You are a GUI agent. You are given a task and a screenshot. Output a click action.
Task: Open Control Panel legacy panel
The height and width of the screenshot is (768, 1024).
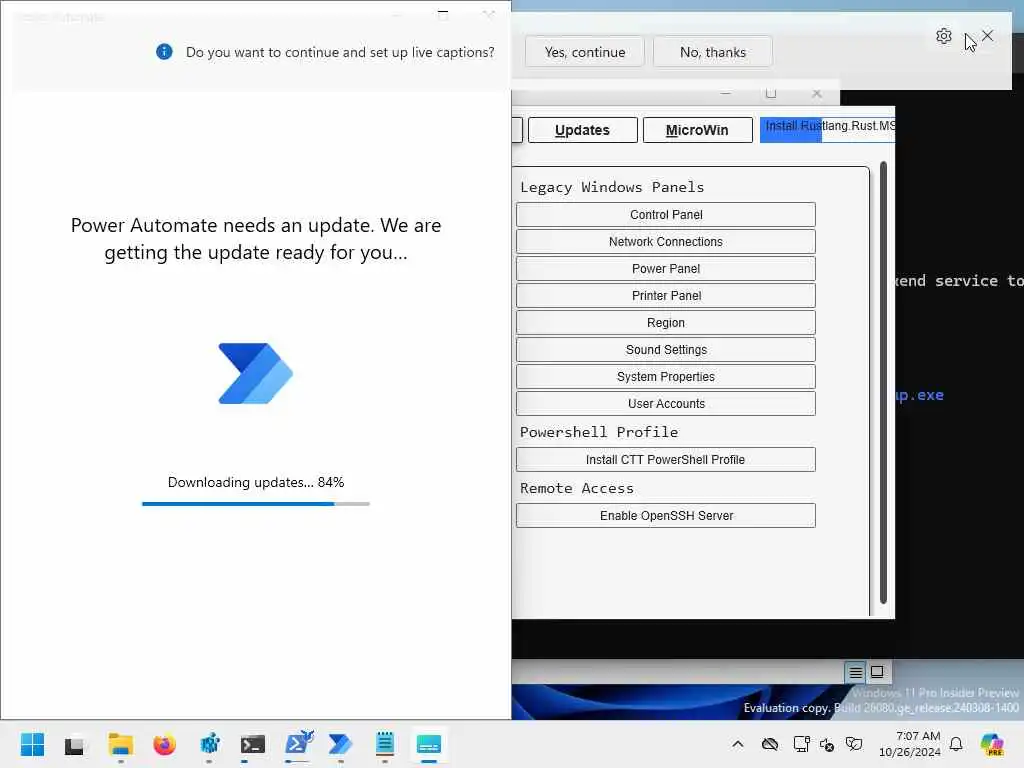[665, 215]
